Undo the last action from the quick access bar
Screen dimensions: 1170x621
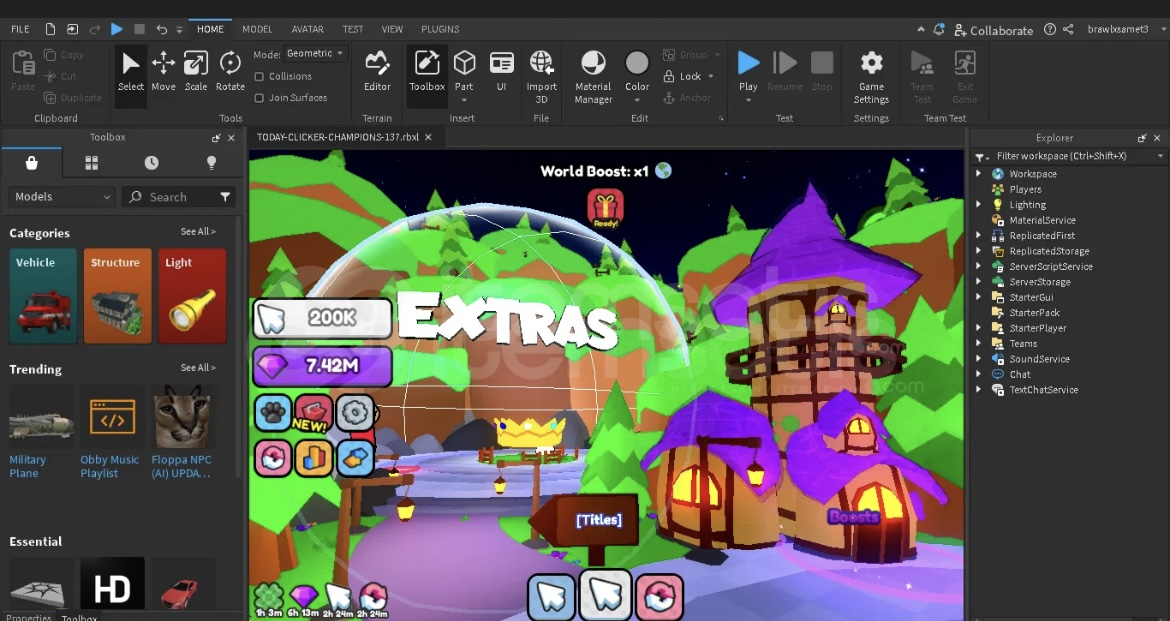161,29
